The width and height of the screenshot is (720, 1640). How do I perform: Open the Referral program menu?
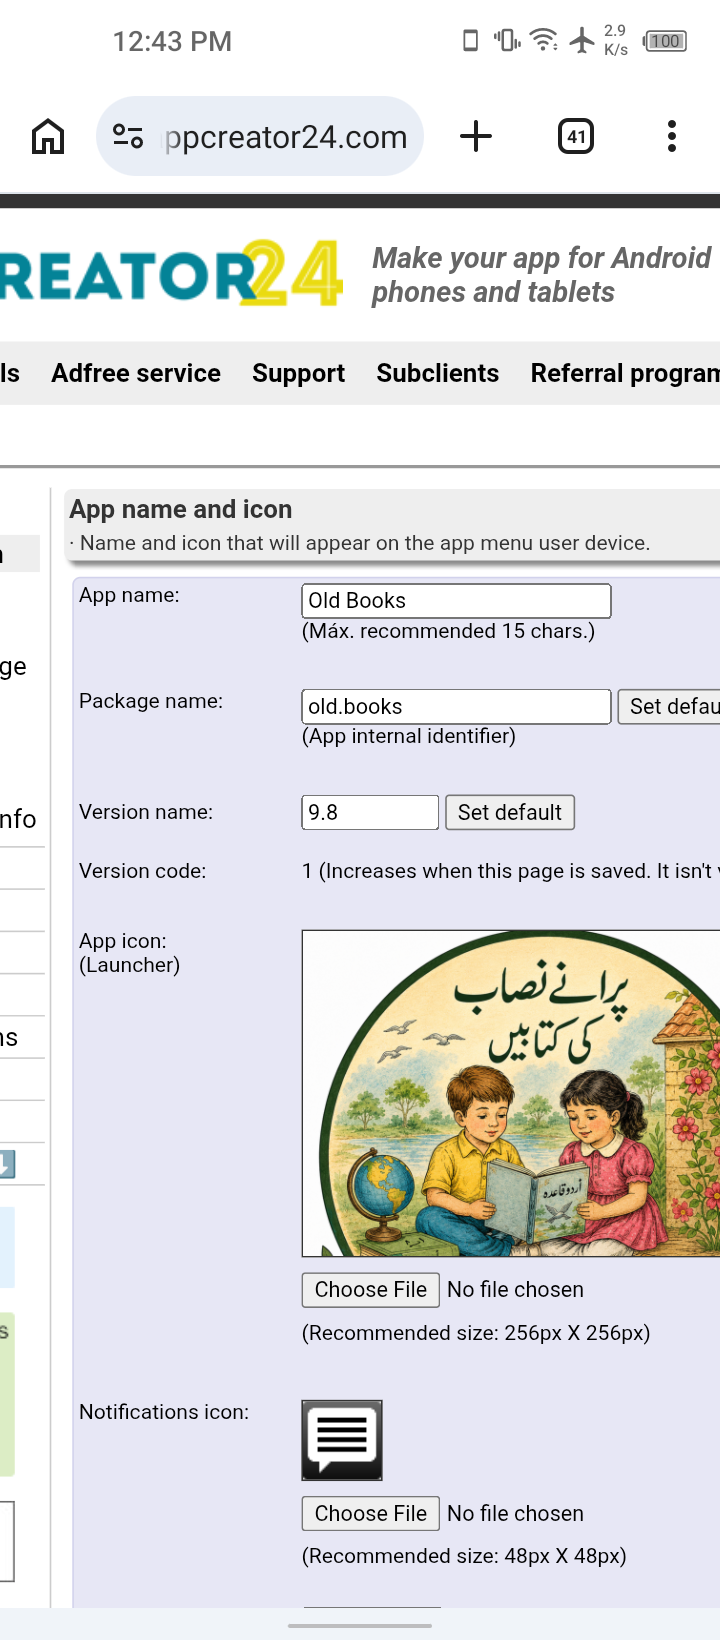[x=625, y=373]
